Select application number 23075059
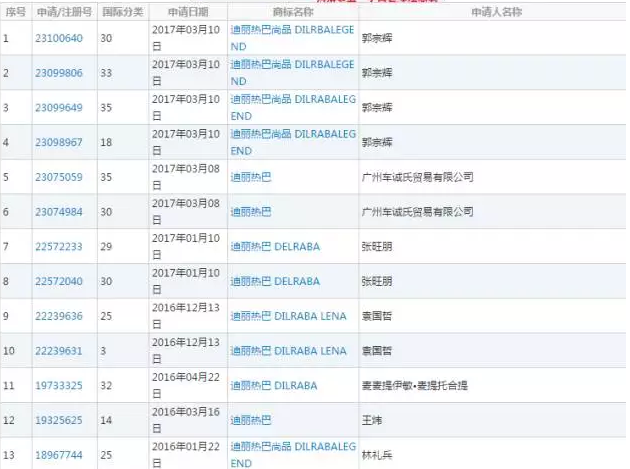630x469 pixels. click(58, 177)
